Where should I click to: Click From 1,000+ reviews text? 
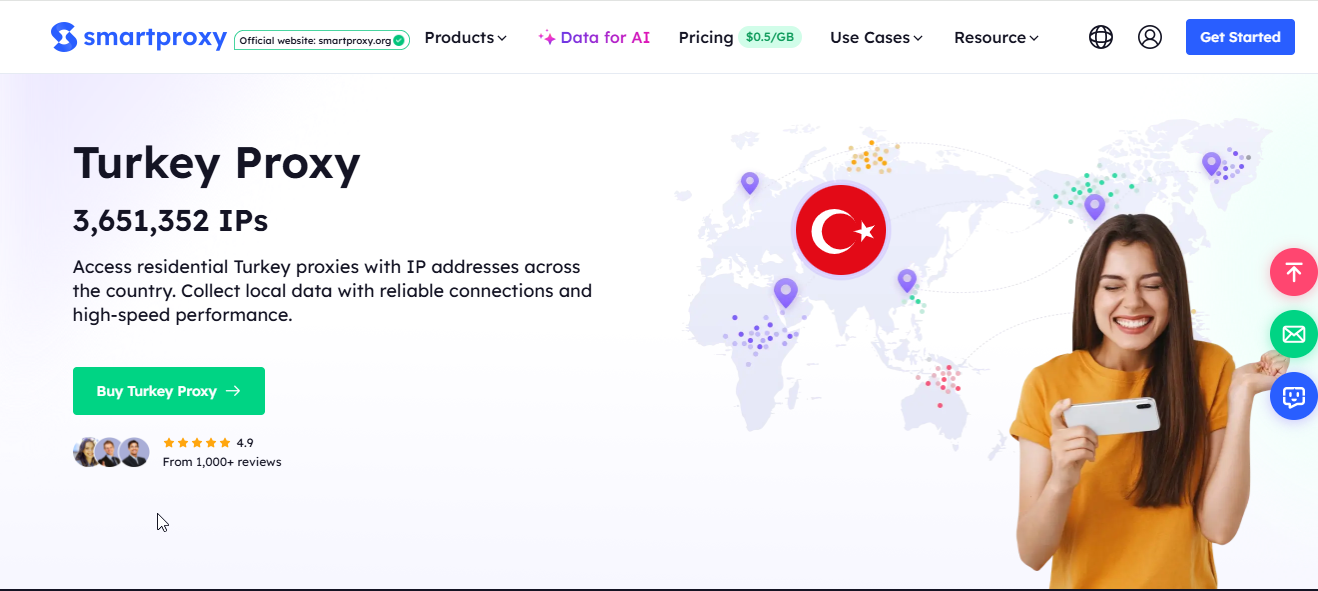(222, 462)
